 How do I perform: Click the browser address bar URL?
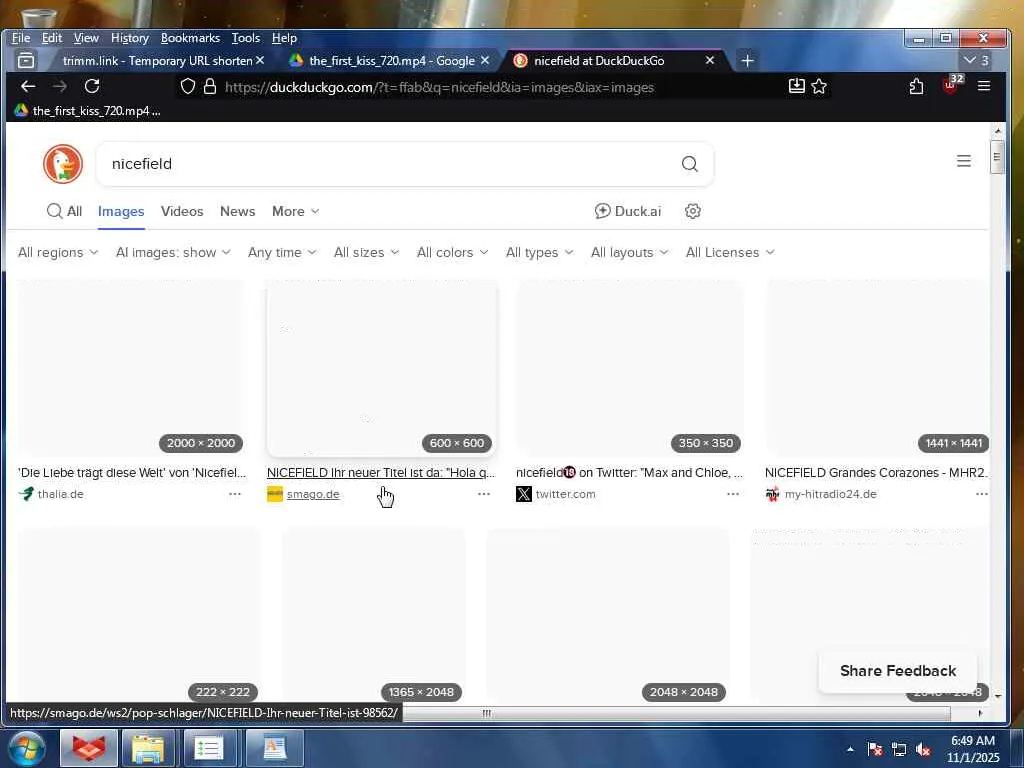[439, 87]
